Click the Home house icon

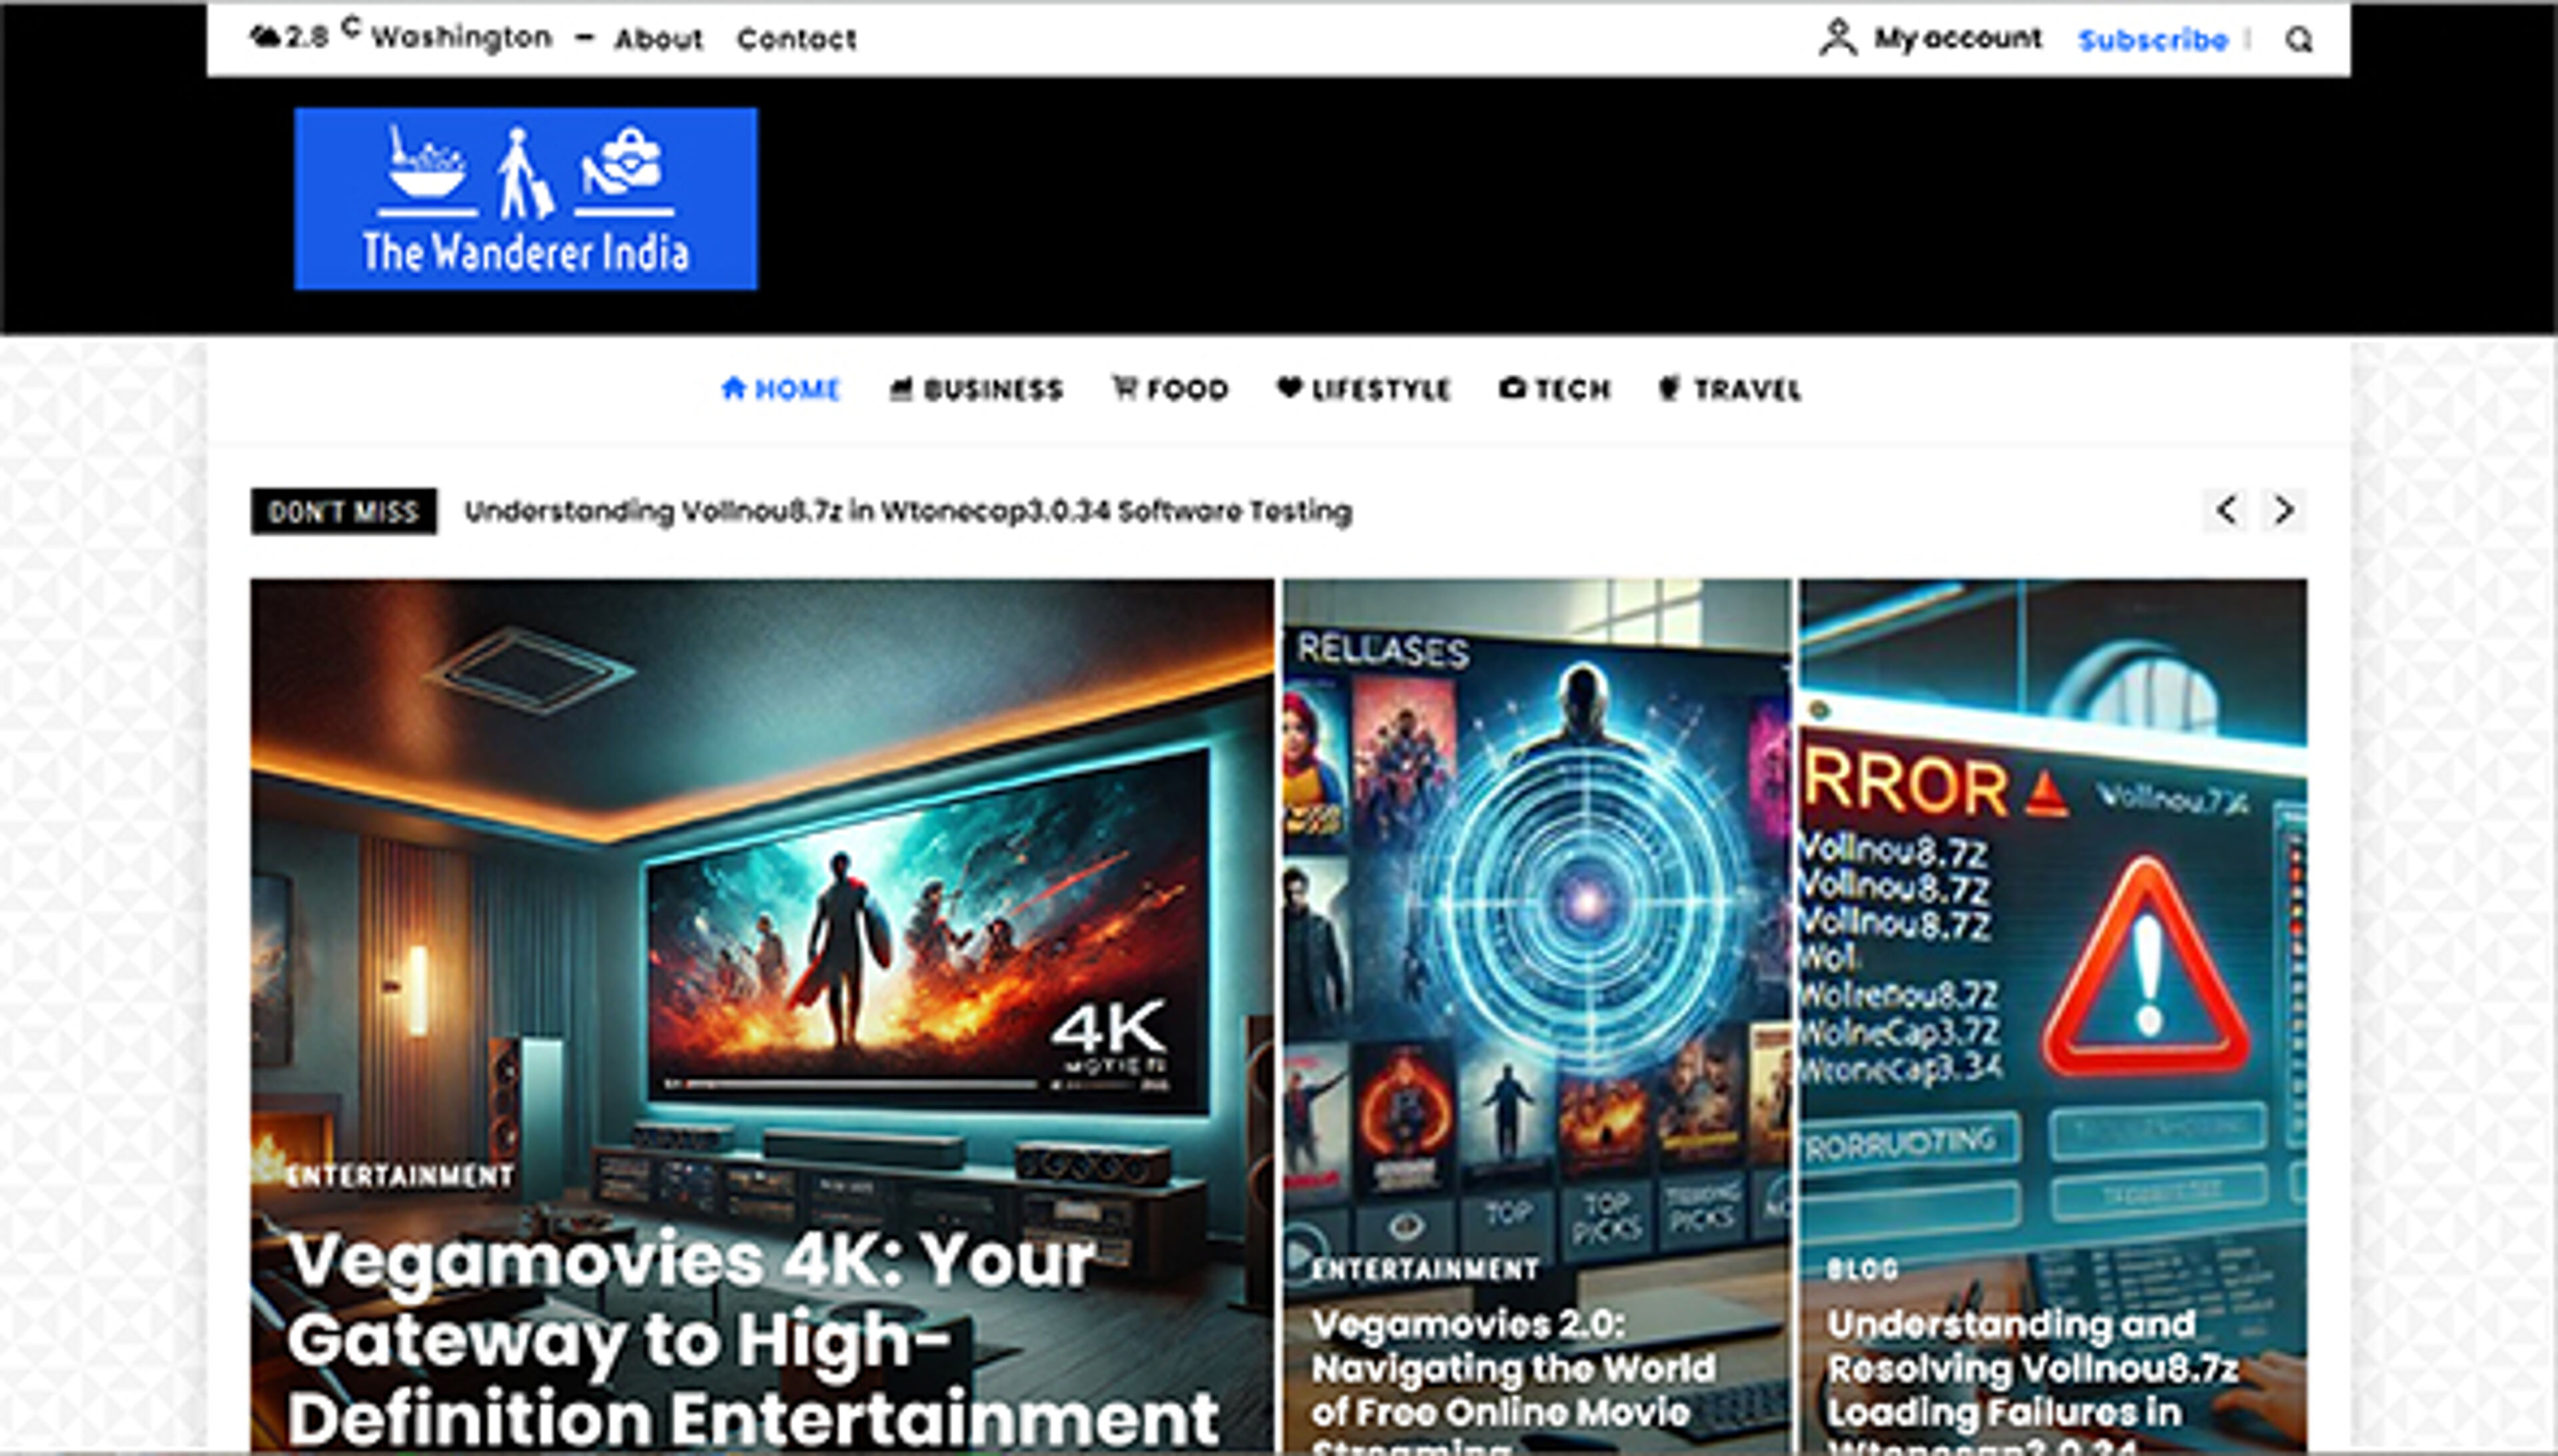coord(734,388)
